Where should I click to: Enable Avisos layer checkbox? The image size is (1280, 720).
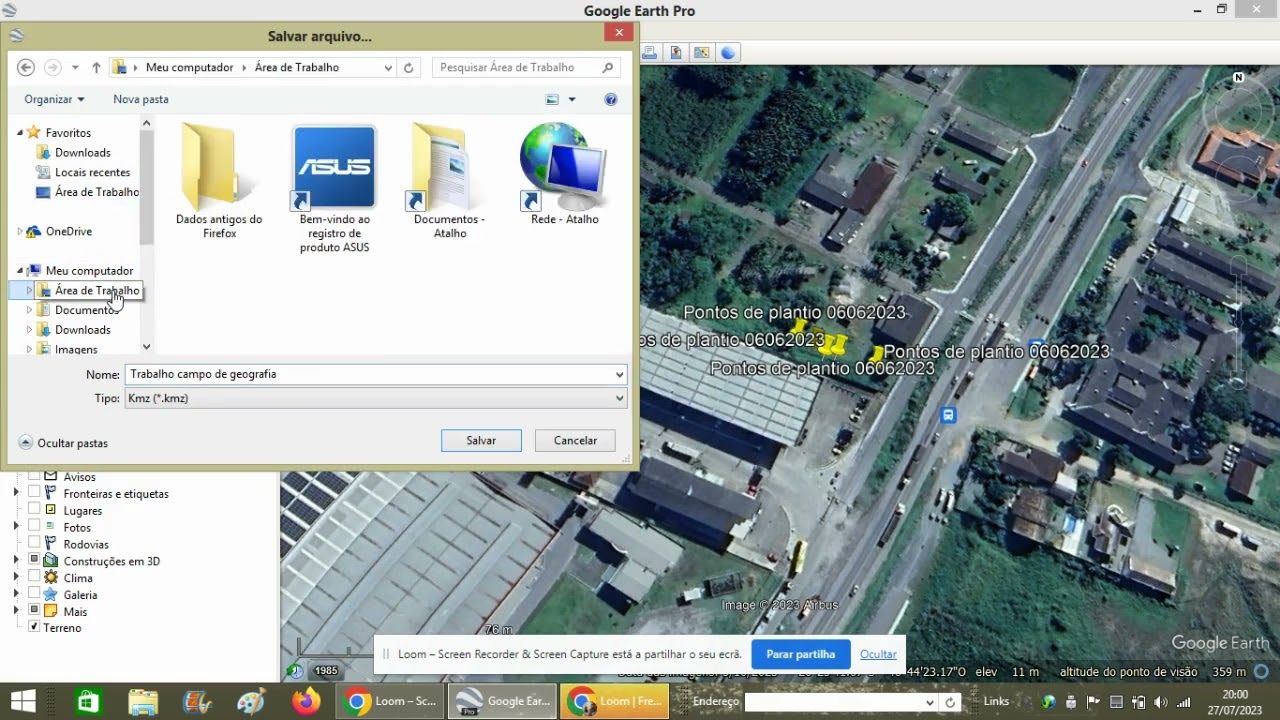coord(34,477)
